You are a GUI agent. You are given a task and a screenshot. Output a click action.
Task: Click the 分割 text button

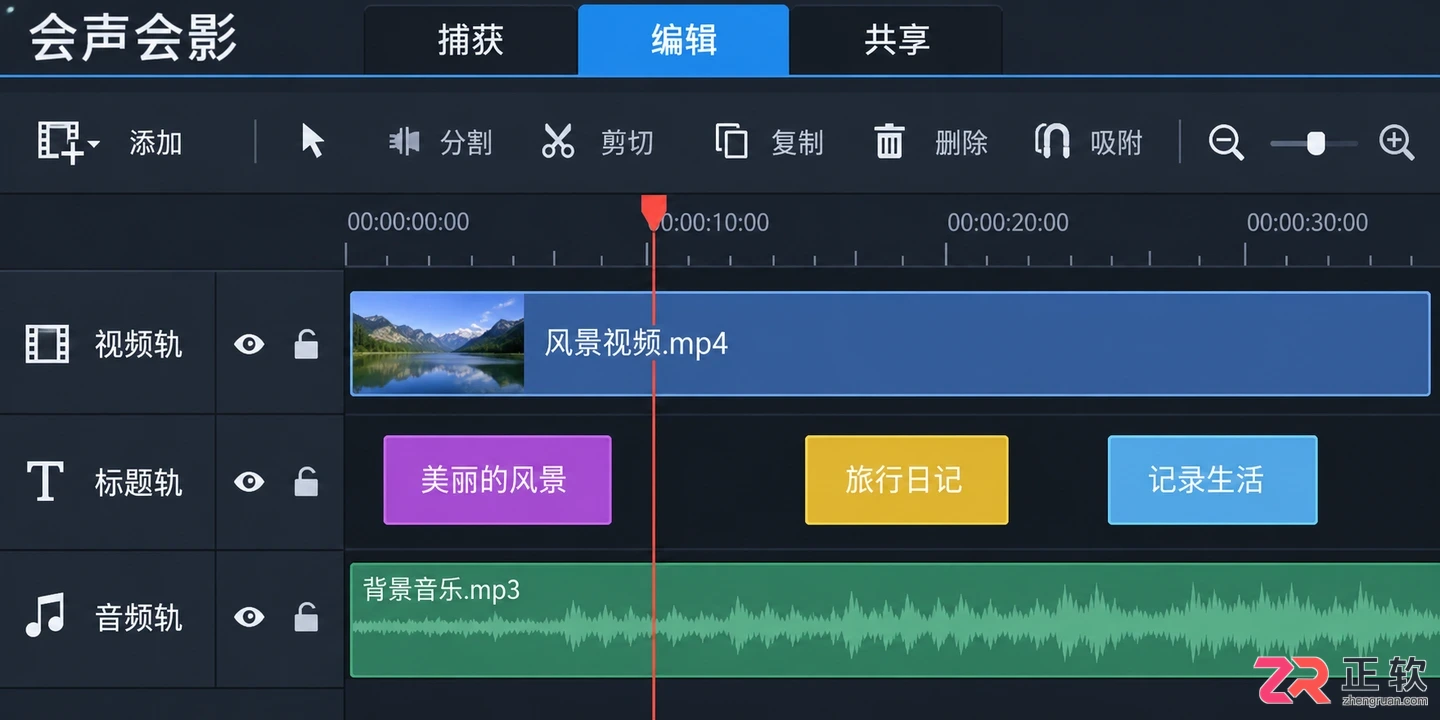[x=466, y=143]
